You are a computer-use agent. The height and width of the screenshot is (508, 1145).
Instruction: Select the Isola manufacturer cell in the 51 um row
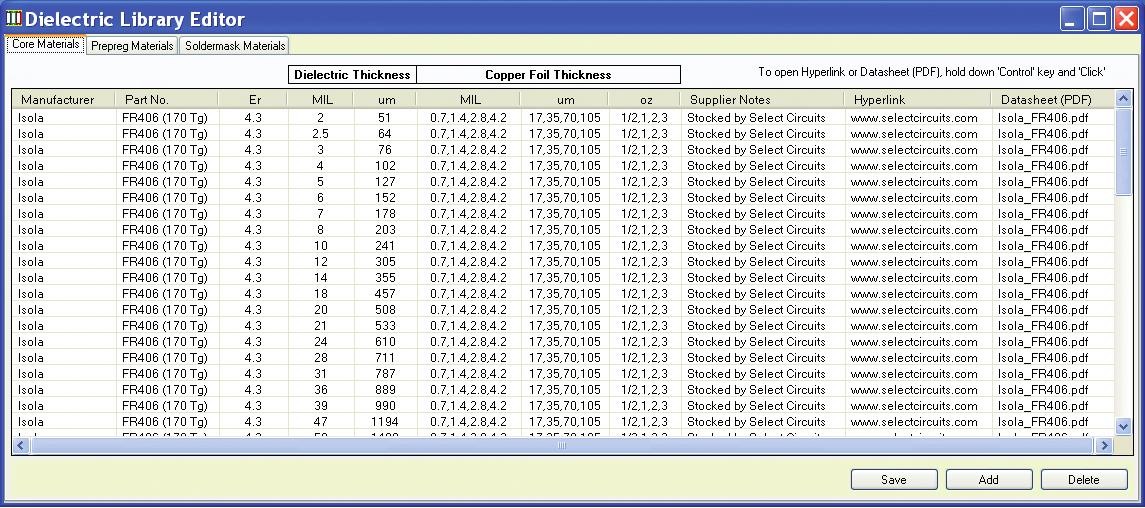coord(64,118)
